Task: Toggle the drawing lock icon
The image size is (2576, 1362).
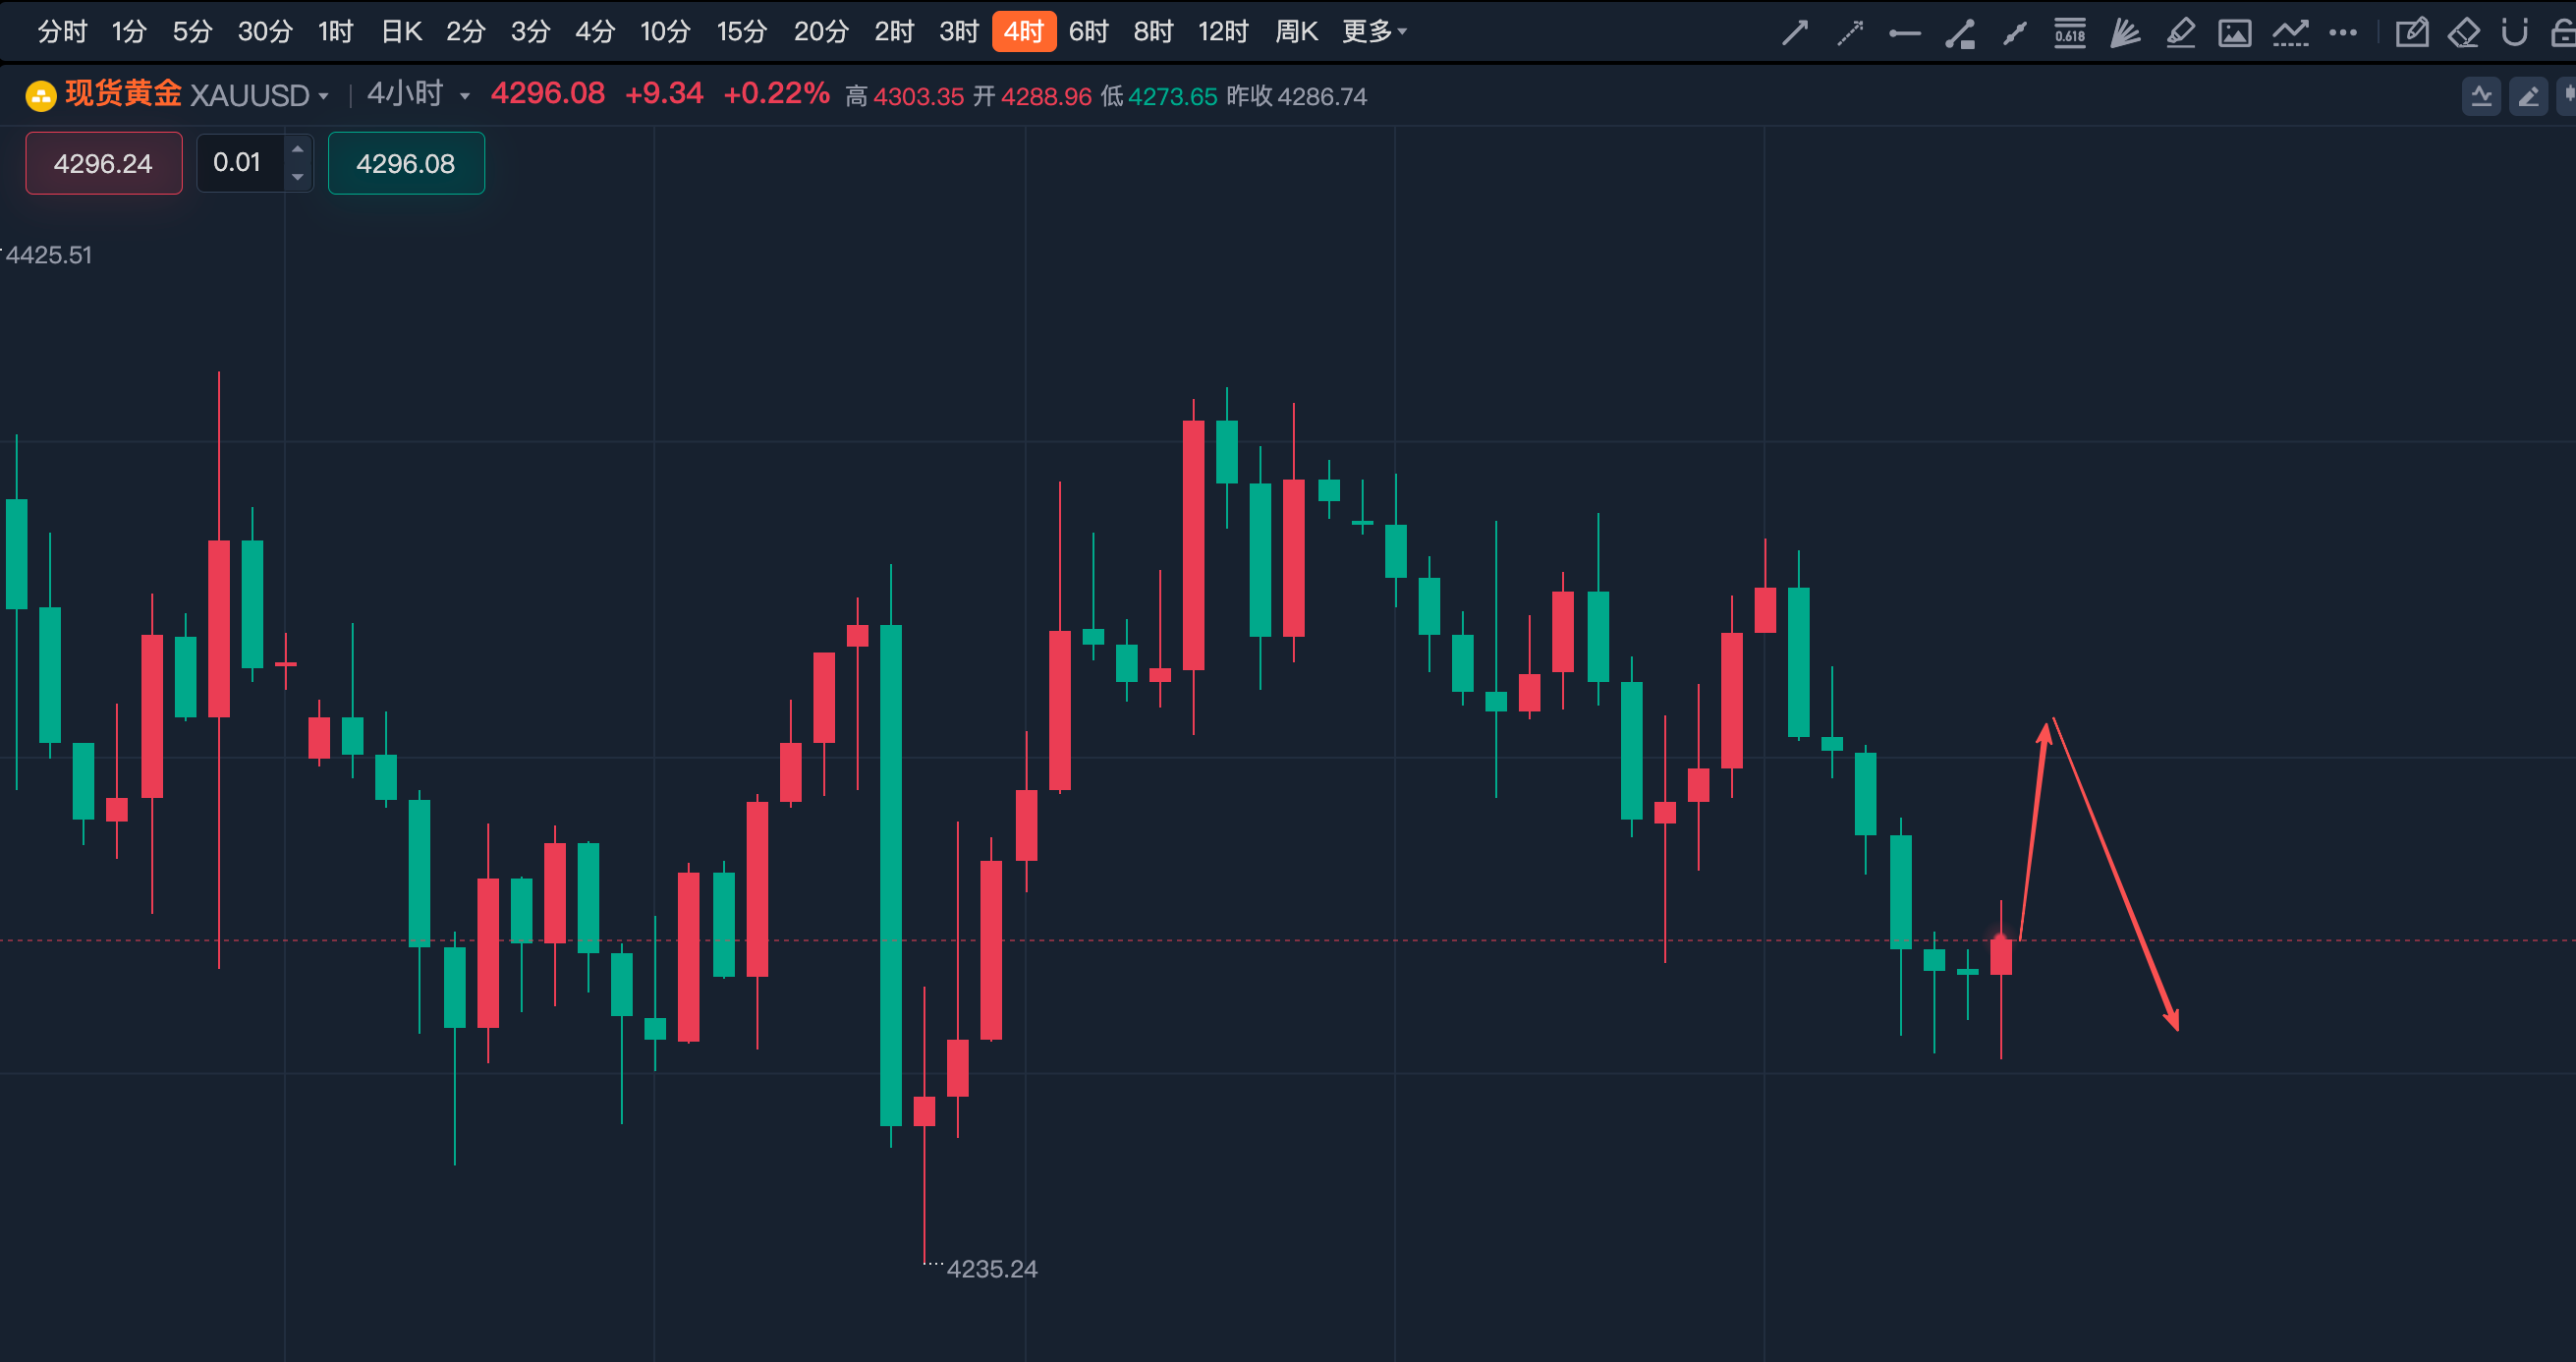Action: [2564, 33]
